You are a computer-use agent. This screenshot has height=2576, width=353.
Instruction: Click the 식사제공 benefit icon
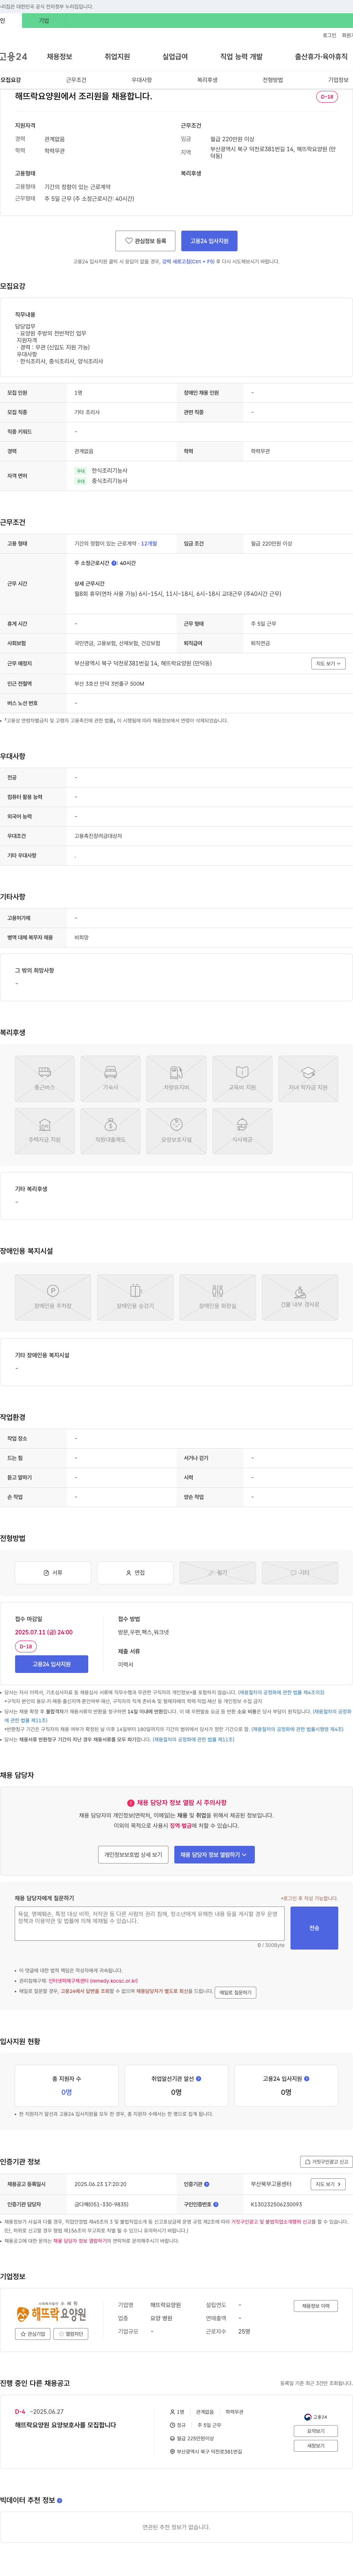(x=242, y=1131)
